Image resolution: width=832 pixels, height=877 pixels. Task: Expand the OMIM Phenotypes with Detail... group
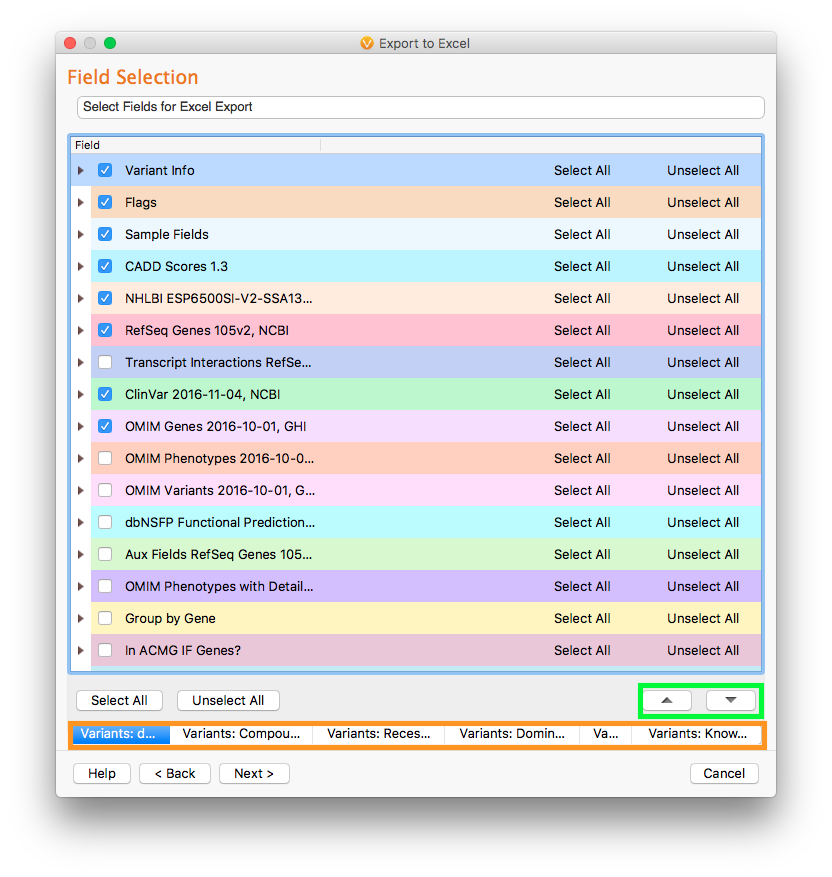pyautogui.click(x=81, y=586)
